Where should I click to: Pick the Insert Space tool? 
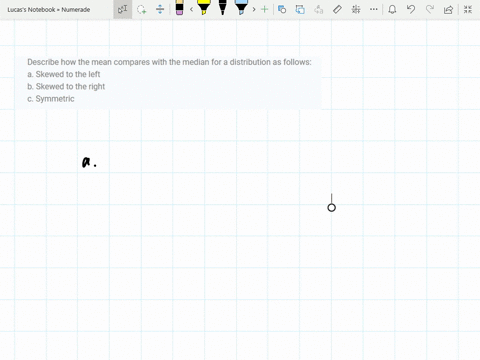[160, 9]
